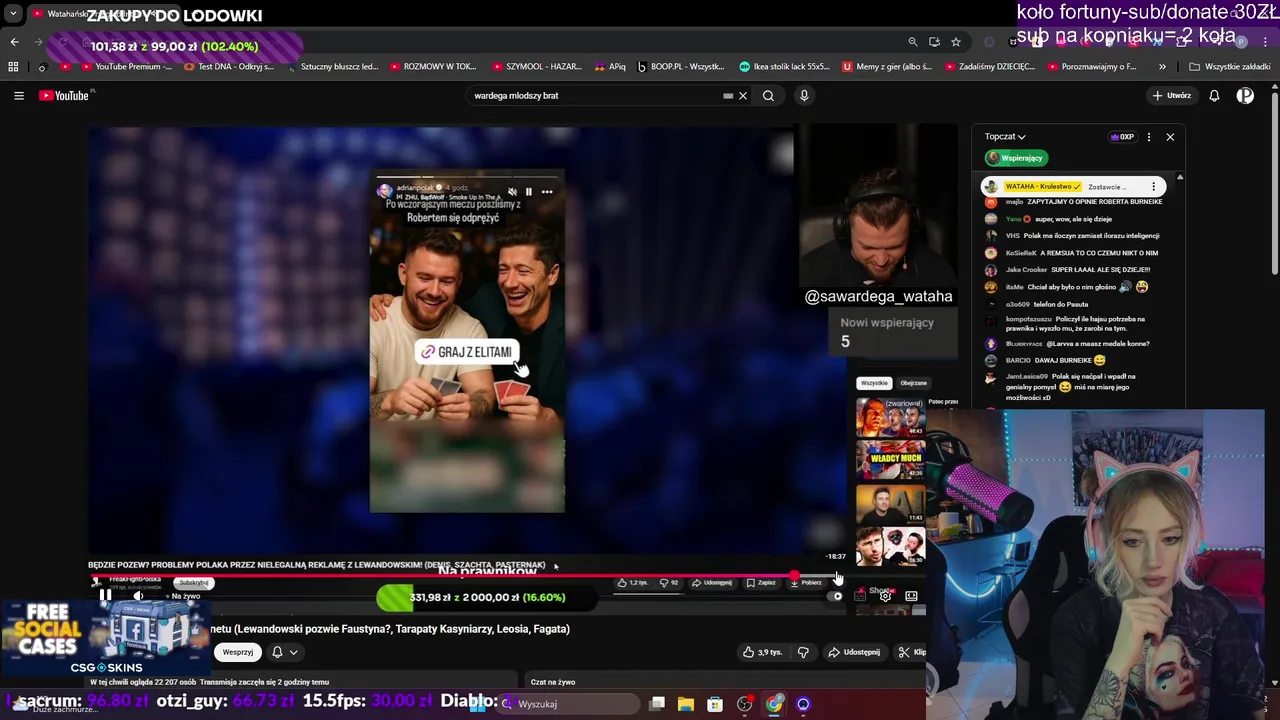Show more bookmarks overflow chevron
This screenshot has width=1280, height=720.
pyautogui.click(x=1162, y=67)
